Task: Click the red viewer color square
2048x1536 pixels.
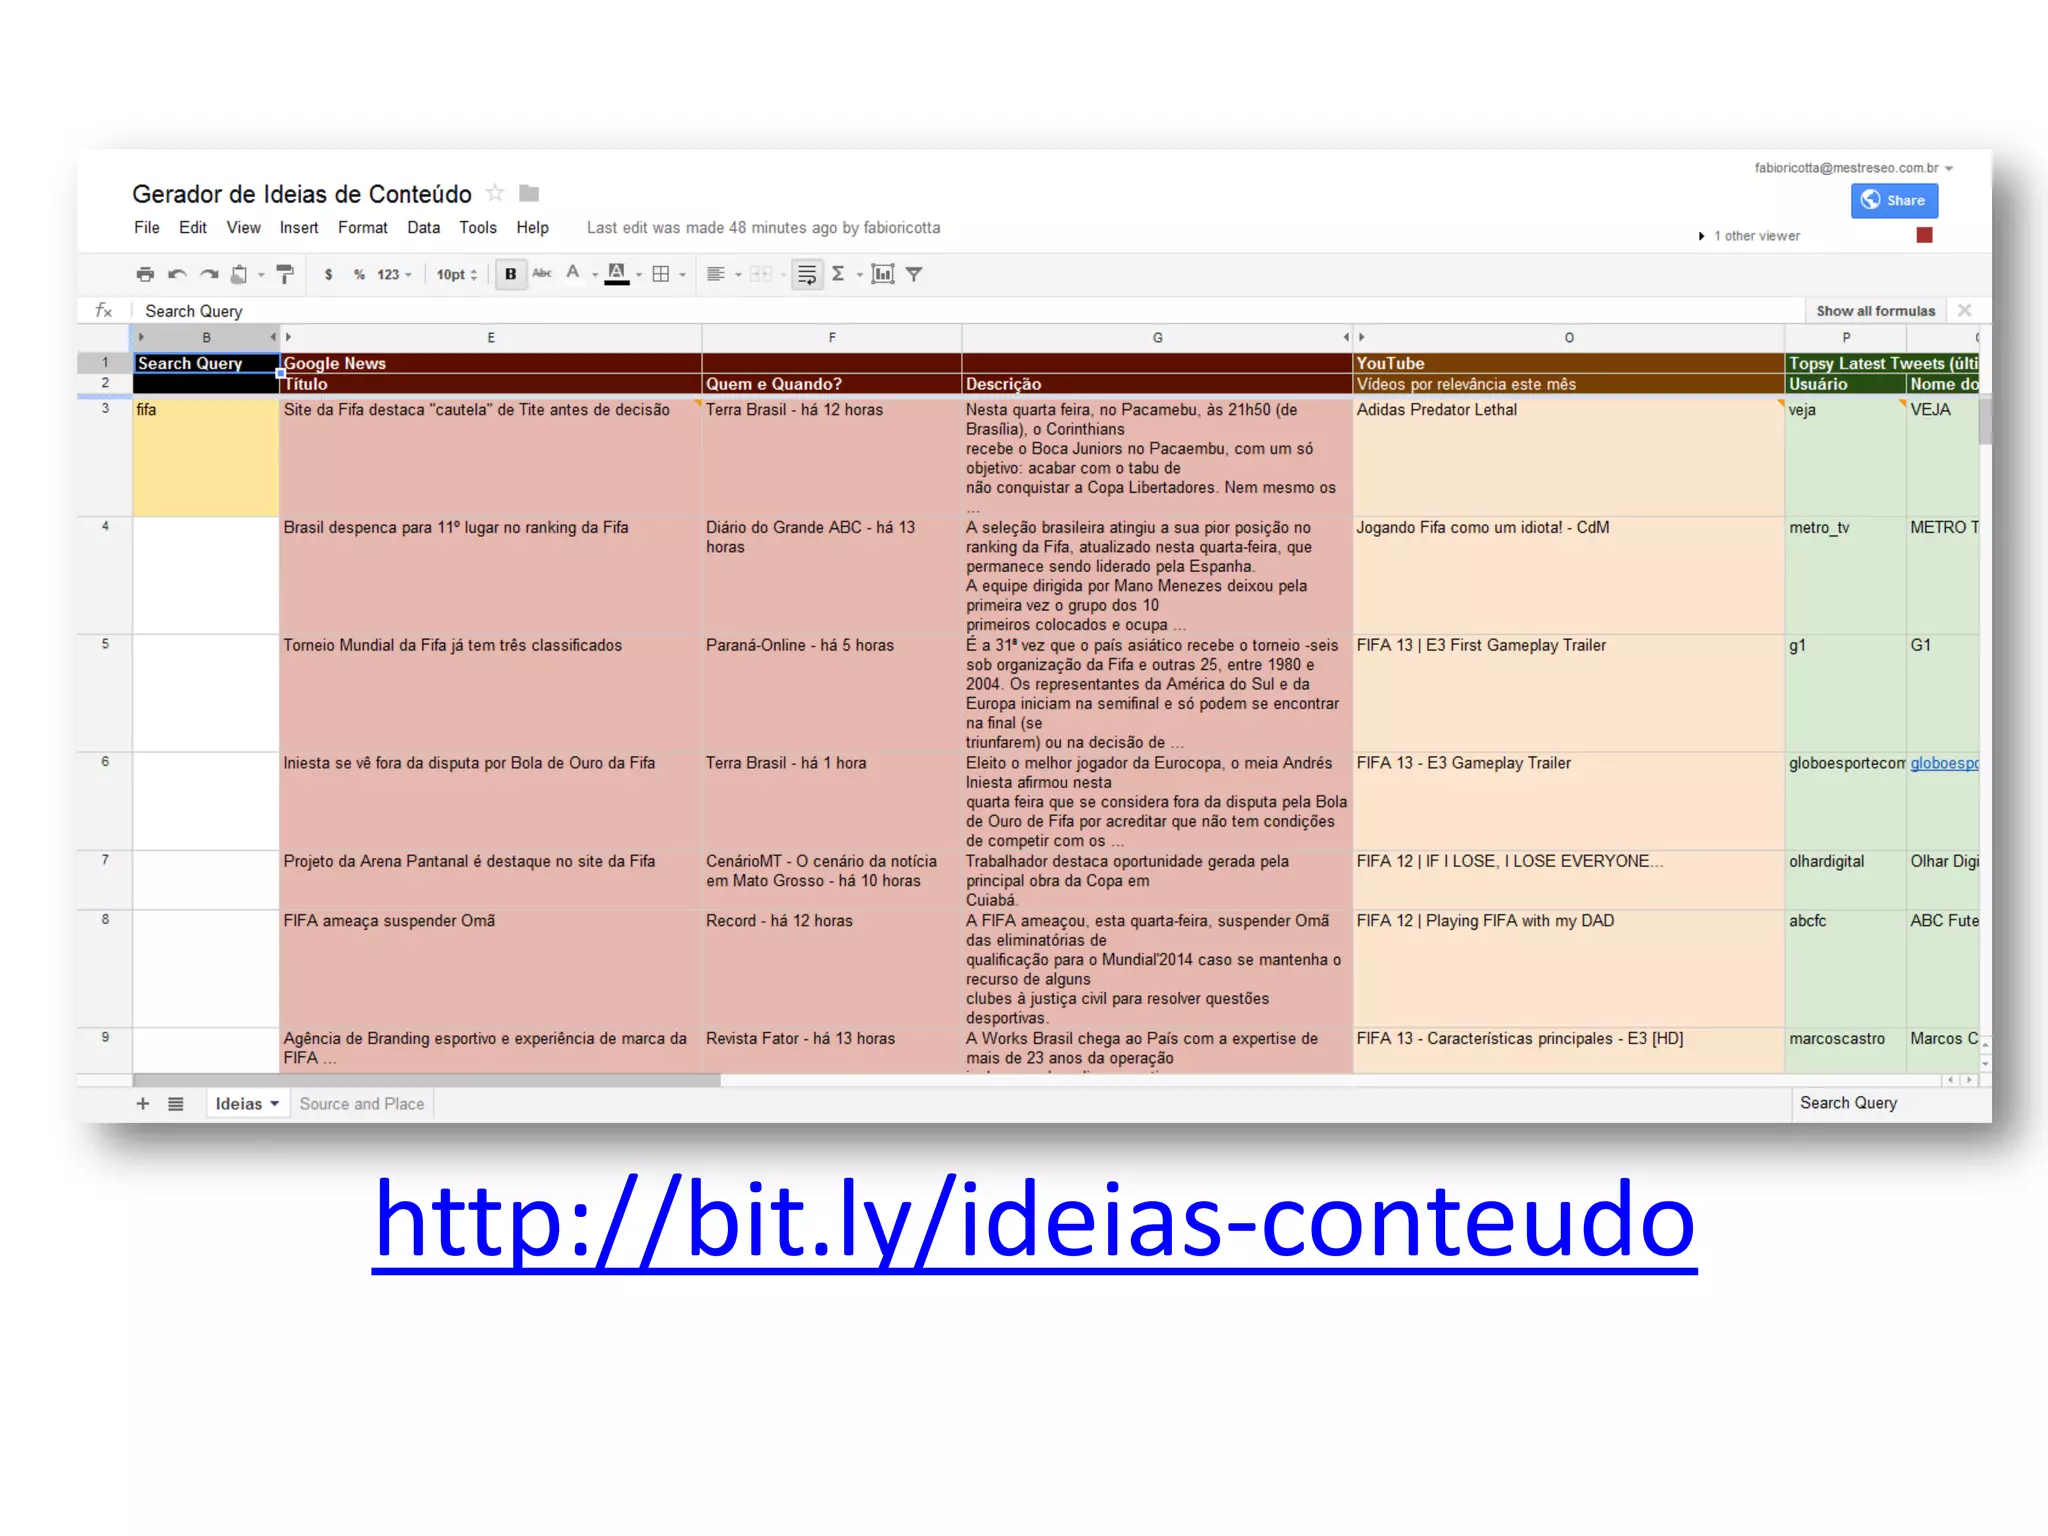Action: 1924,235
